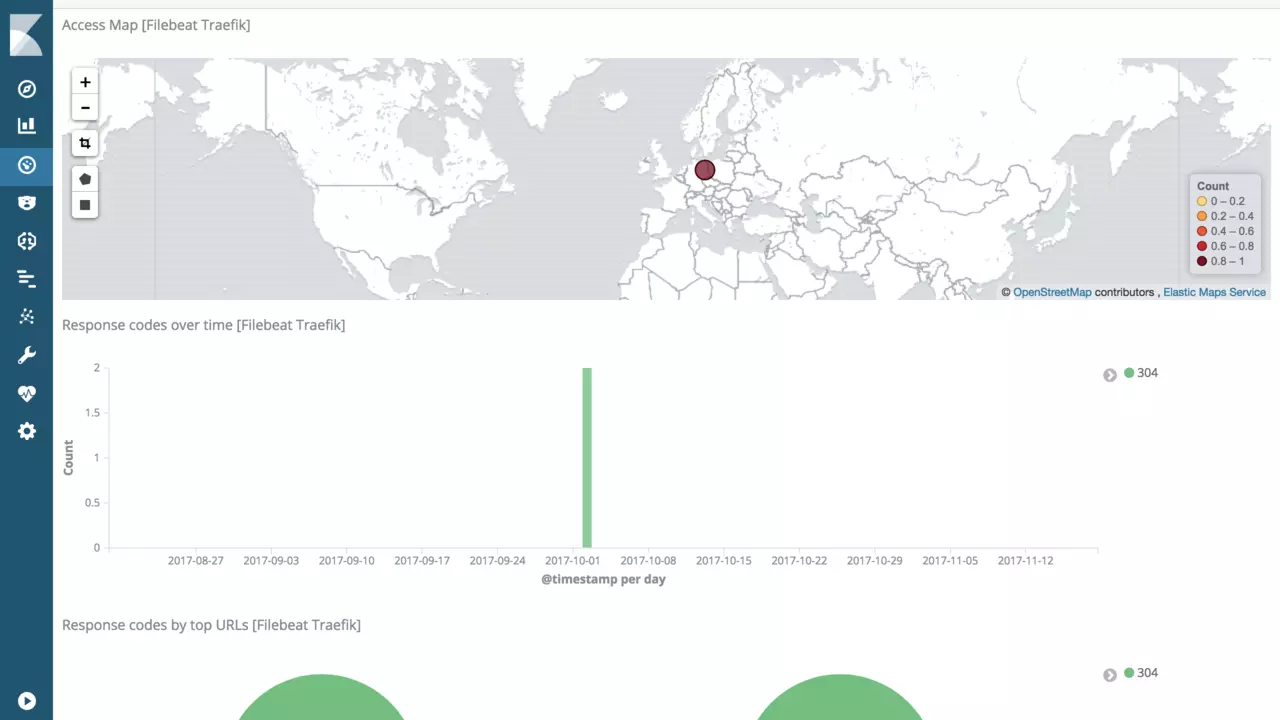Click the Kibana logo
The height and width of the screenshot is (720, 1280).
coord(26,35)
